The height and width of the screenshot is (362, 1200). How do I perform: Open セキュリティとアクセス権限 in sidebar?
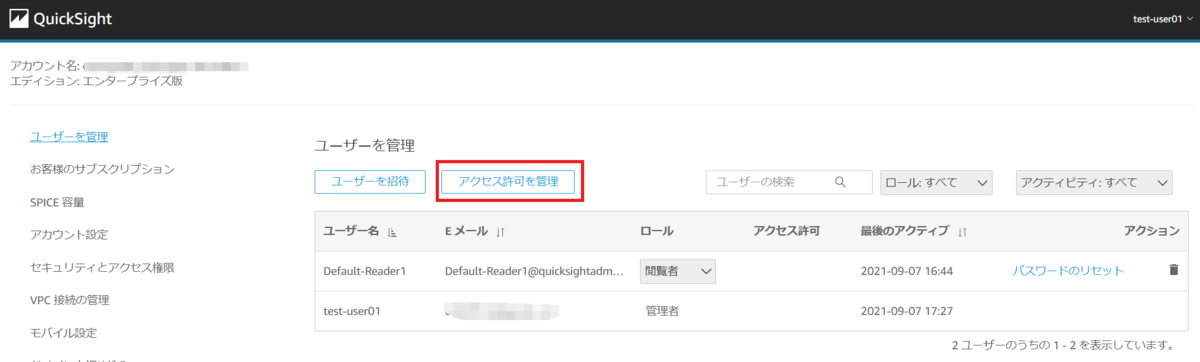click(102, 267)
